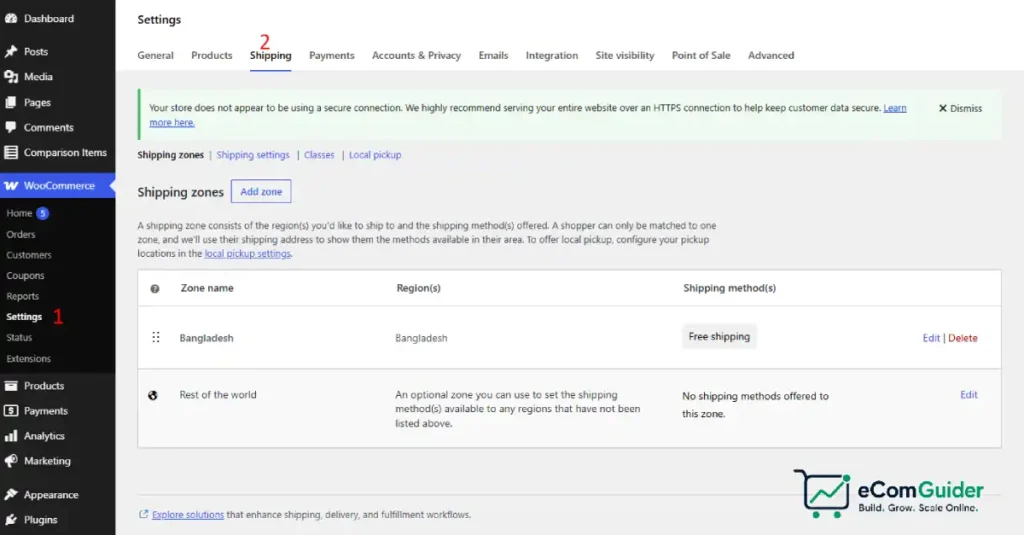Delete the Bangladesh shipping zone
Viewport: 1024px width, 535px height.
963,338
